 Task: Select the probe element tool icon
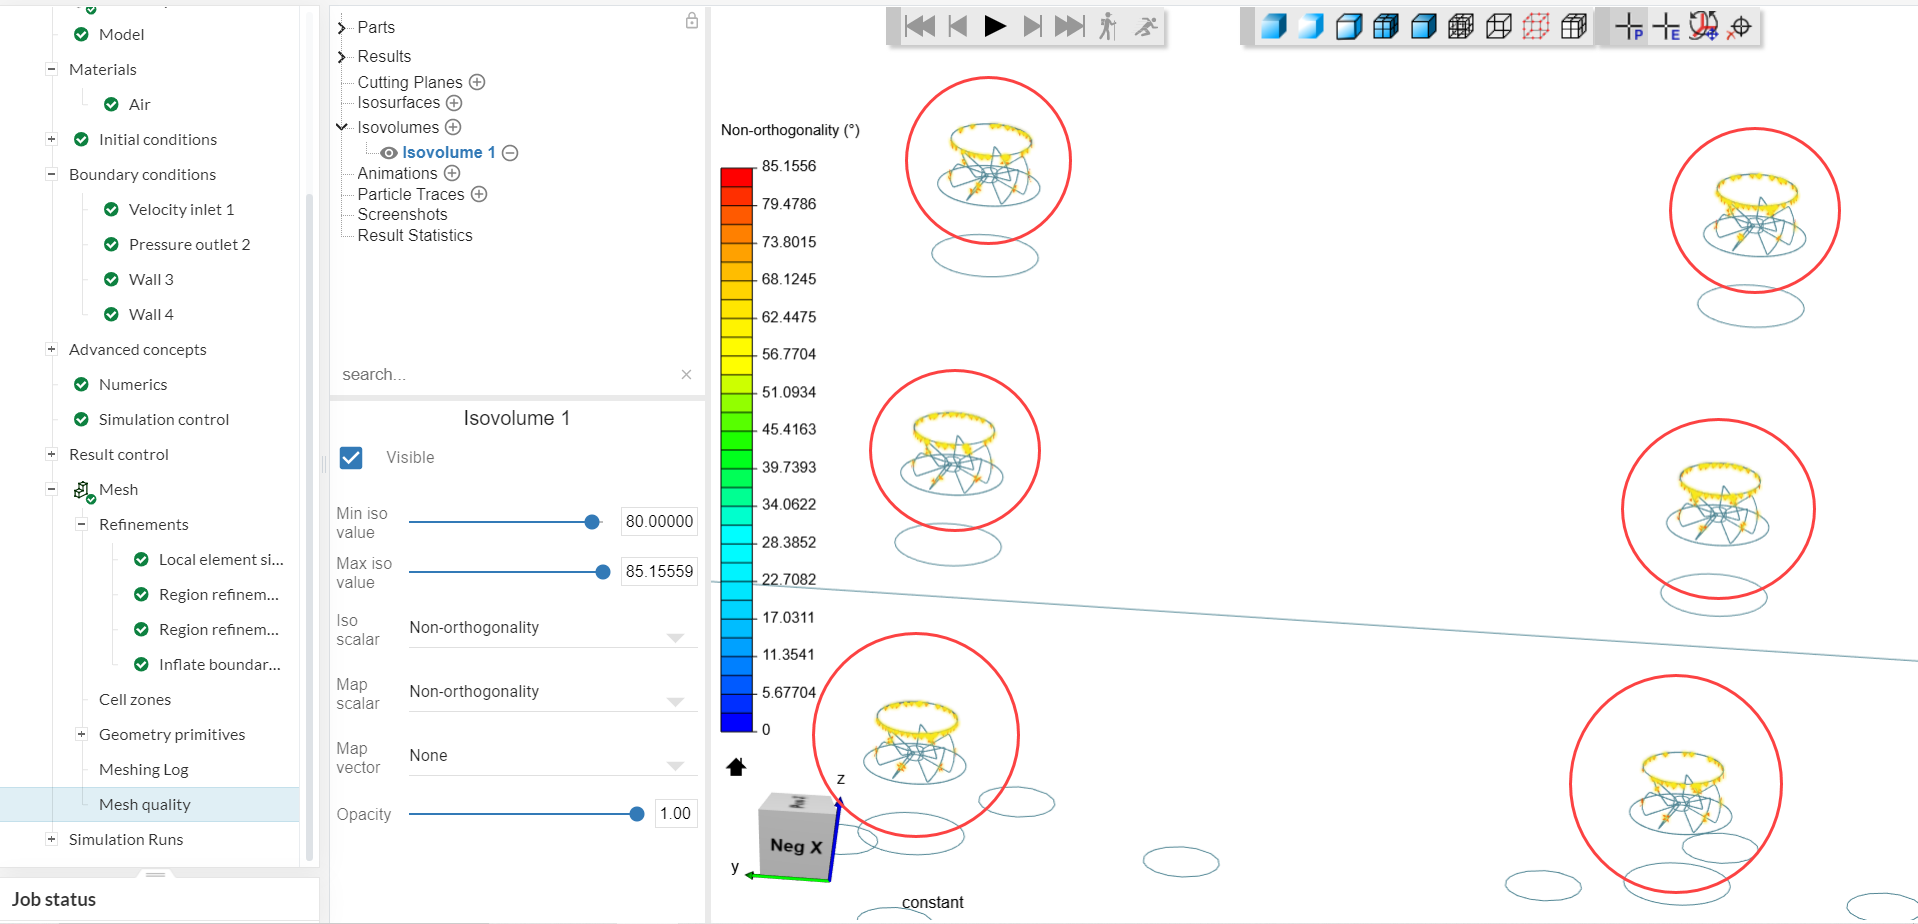[x=1667, y=27]
